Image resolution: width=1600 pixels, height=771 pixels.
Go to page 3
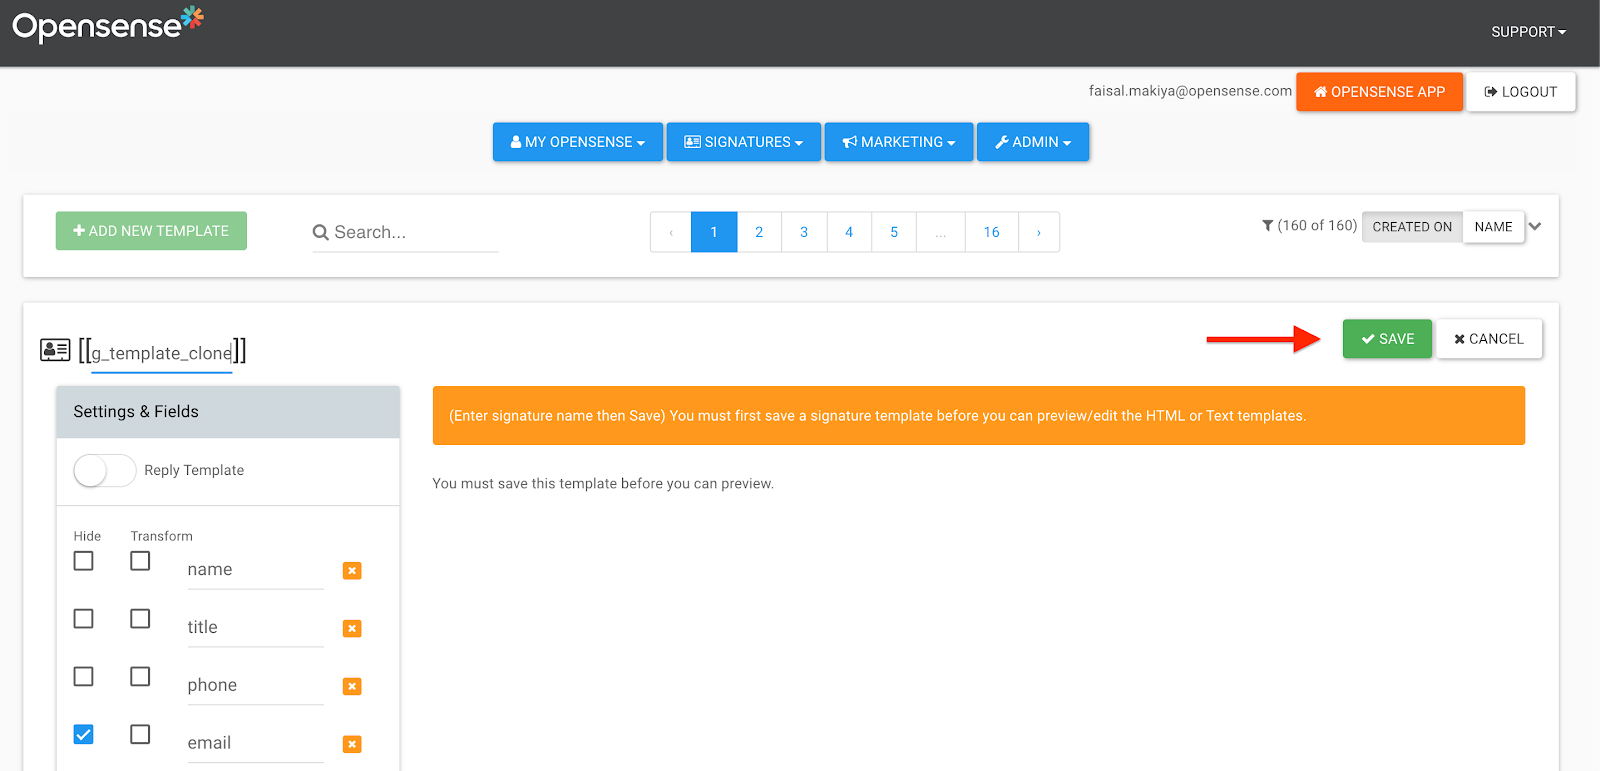coord(804,232)
